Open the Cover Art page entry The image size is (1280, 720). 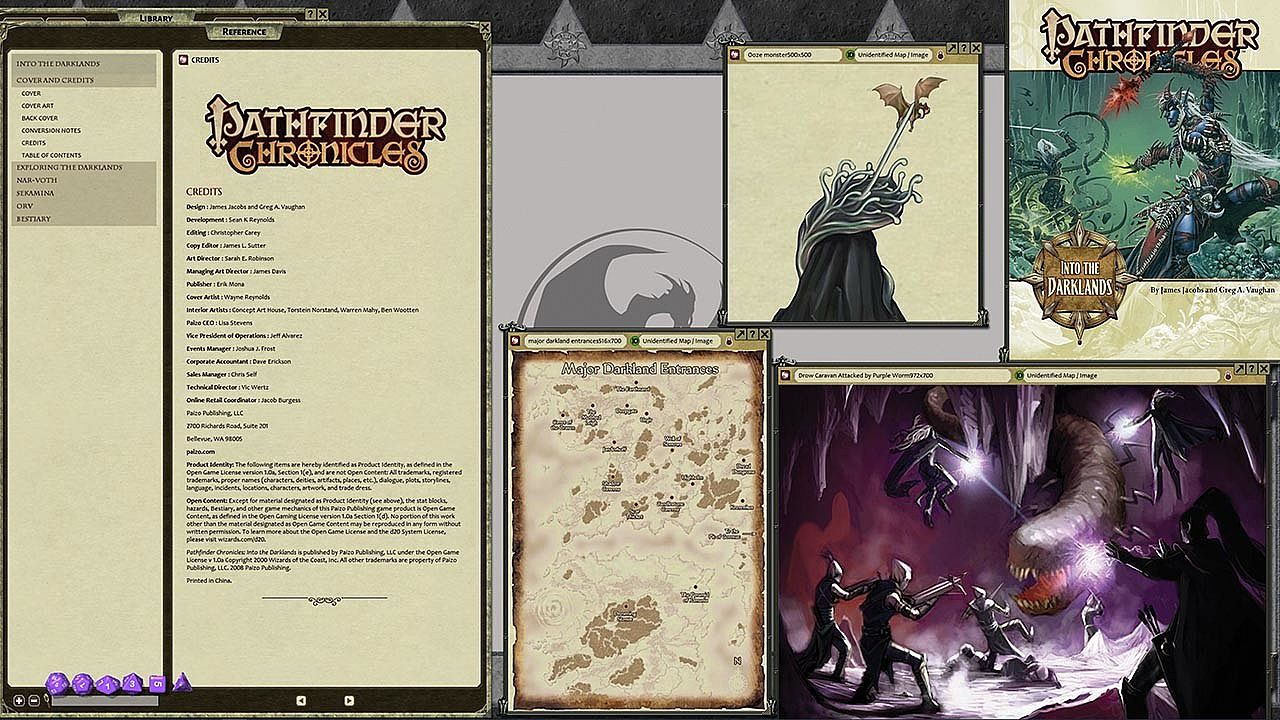pos(38,106)
